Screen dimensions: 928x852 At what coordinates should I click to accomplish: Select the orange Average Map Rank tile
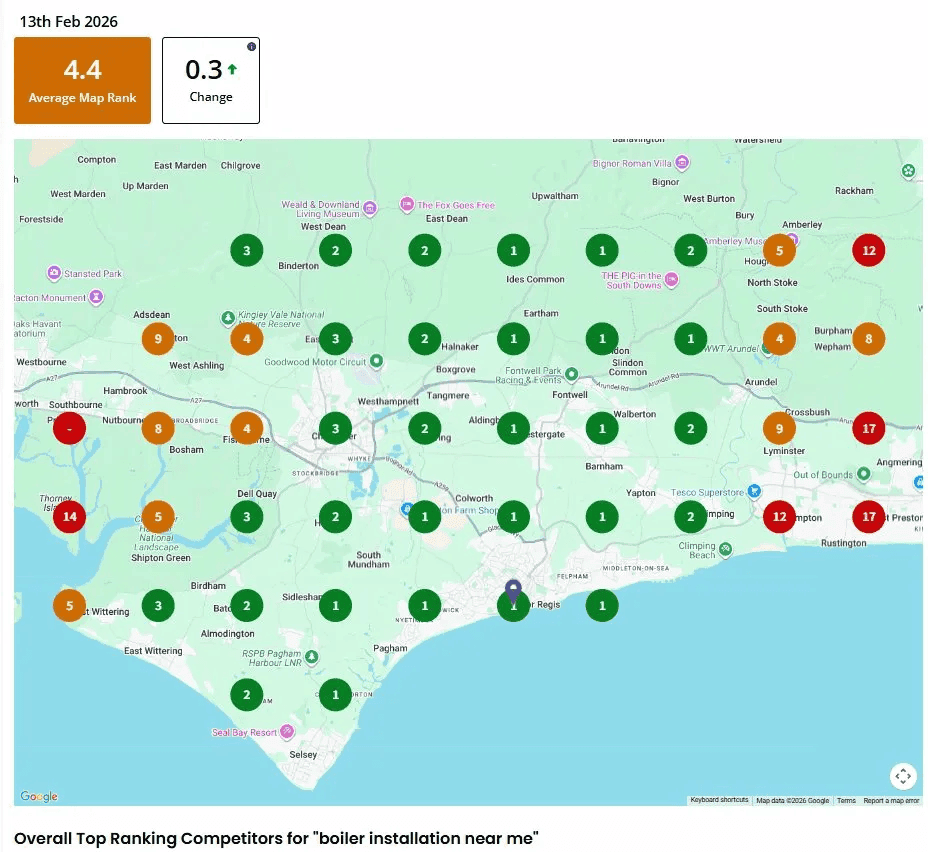coord(82,80)
